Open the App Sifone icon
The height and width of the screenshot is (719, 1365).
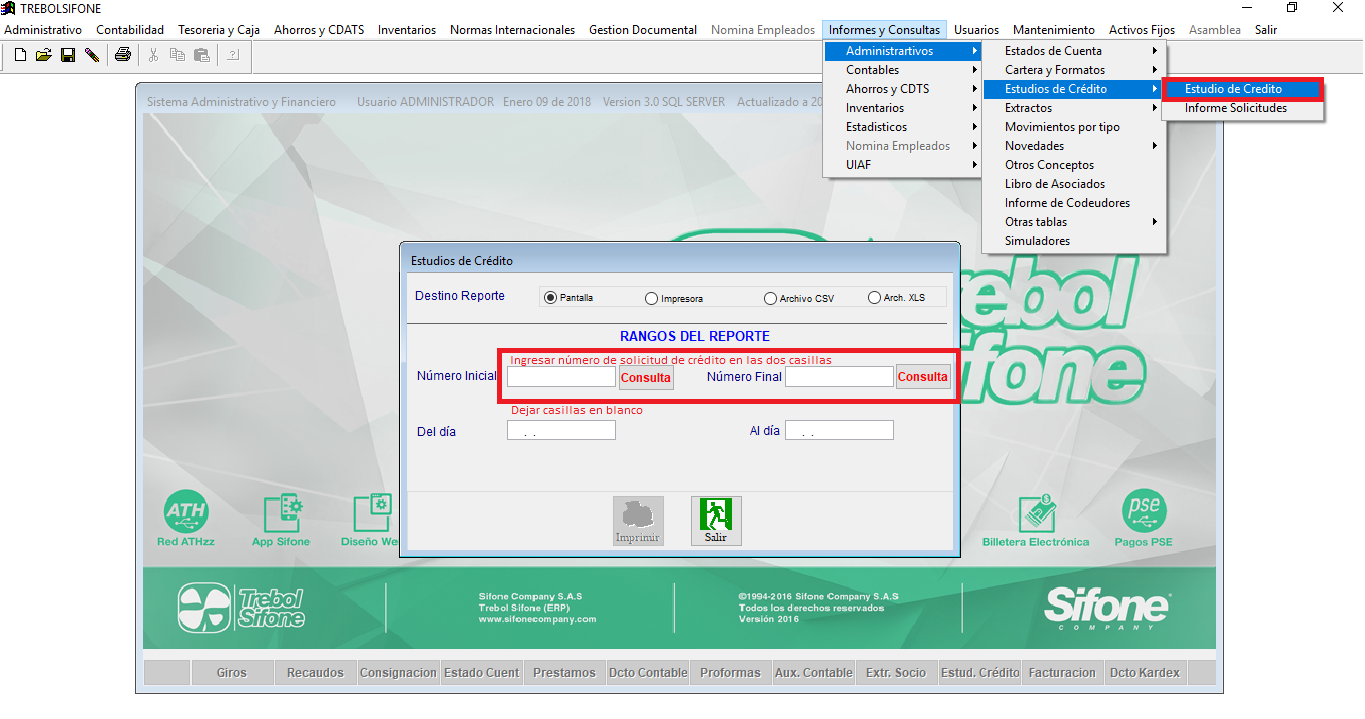click(x=281, y=513)
